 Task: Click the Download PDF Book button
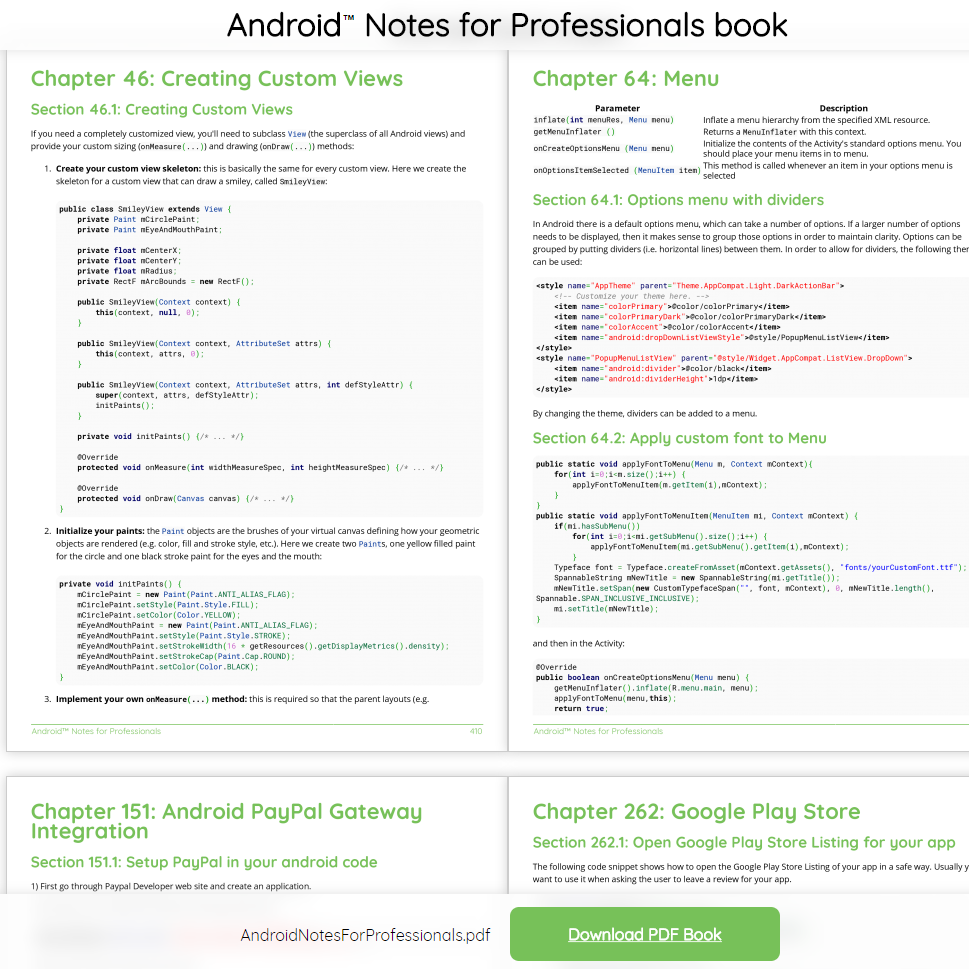click(644, 934)
